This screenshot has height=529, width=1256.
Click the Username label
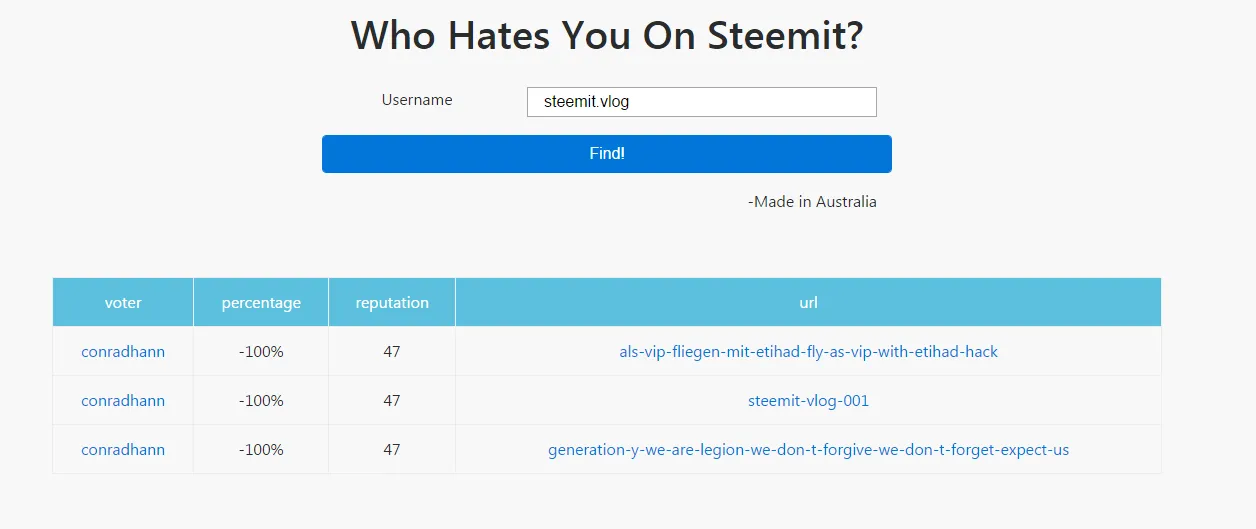pyautogui.click(x=417, y=100)
